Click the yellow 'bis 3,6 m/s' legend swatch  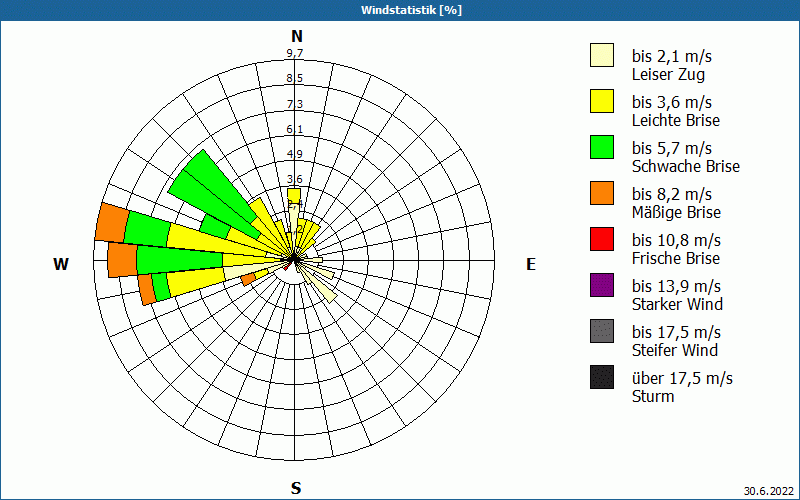pyautogui.click(x=602, y=101)
